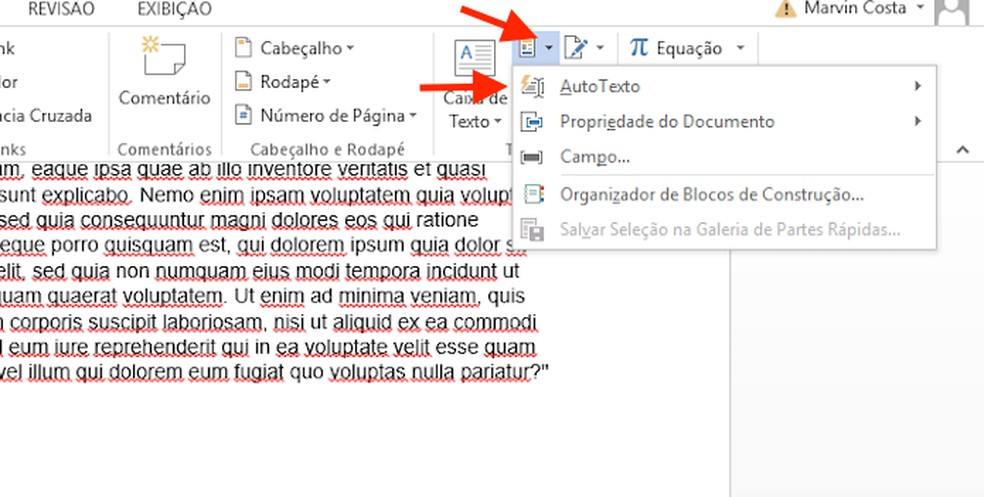Click the Equação button label
Screen dimensions: 984x497
tap(689, 48)
